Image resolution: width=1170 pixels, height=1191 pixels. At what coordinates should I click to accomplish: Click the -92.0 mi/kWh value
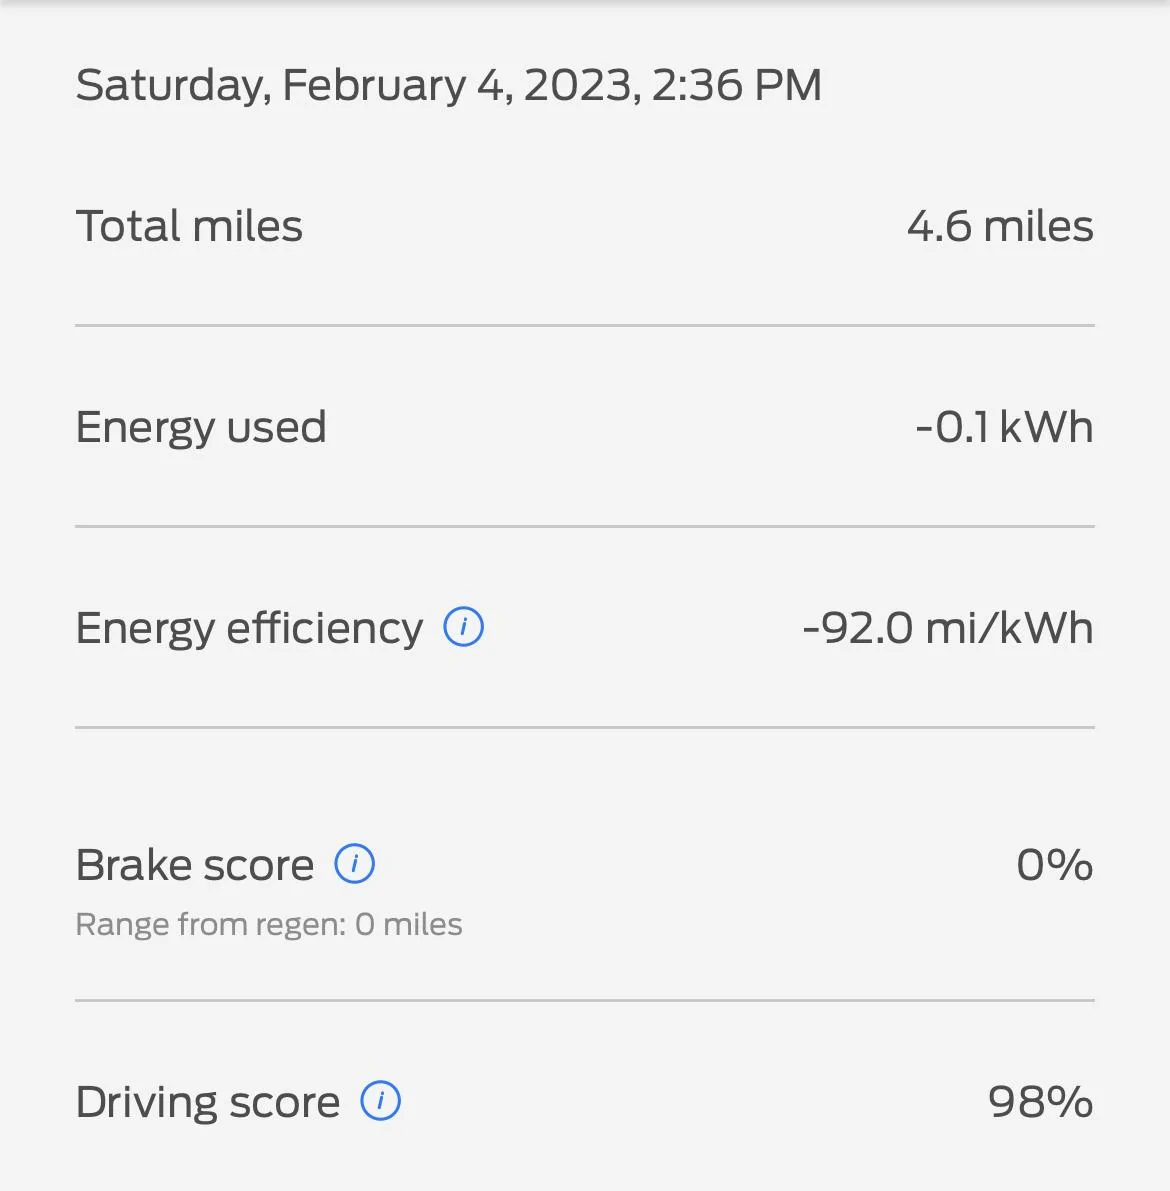[947, 628]
